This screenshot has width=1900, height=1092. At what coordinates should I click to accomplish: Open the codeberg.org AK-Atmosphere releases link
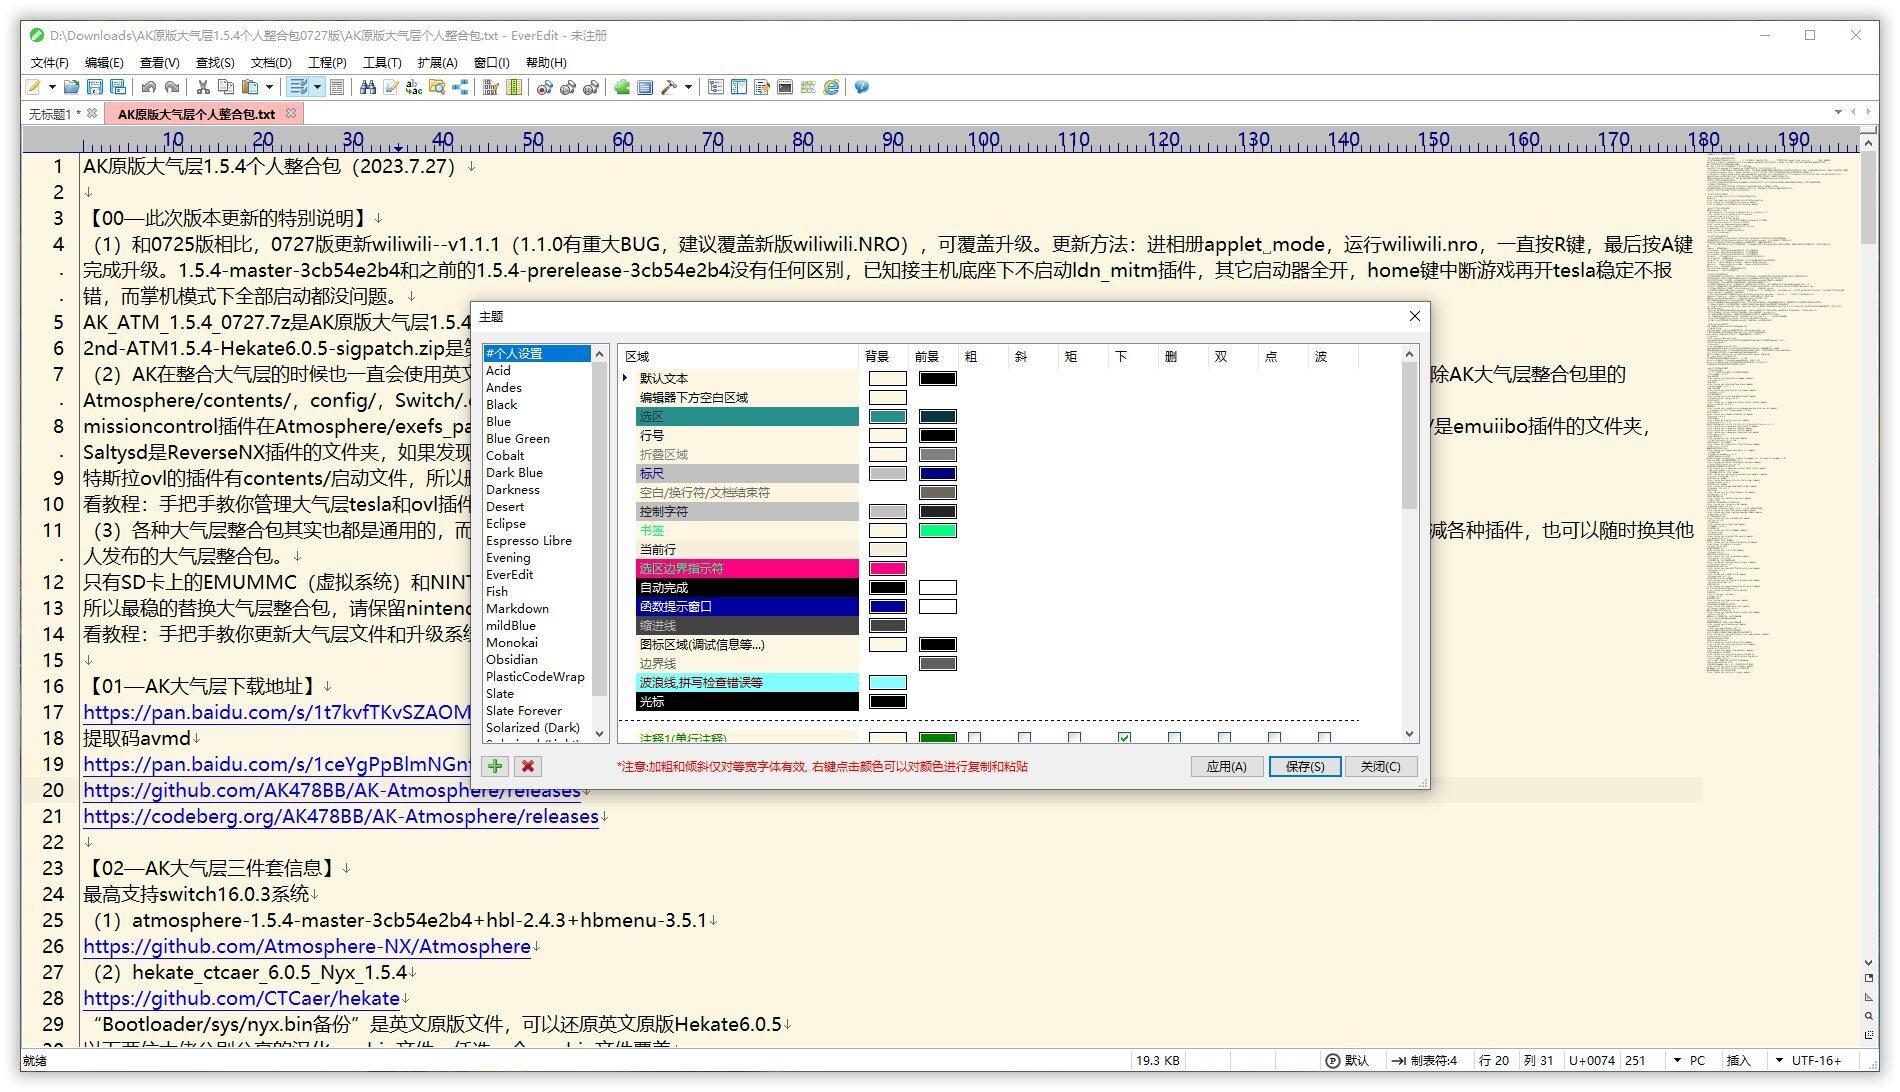[x=341, y=816]
